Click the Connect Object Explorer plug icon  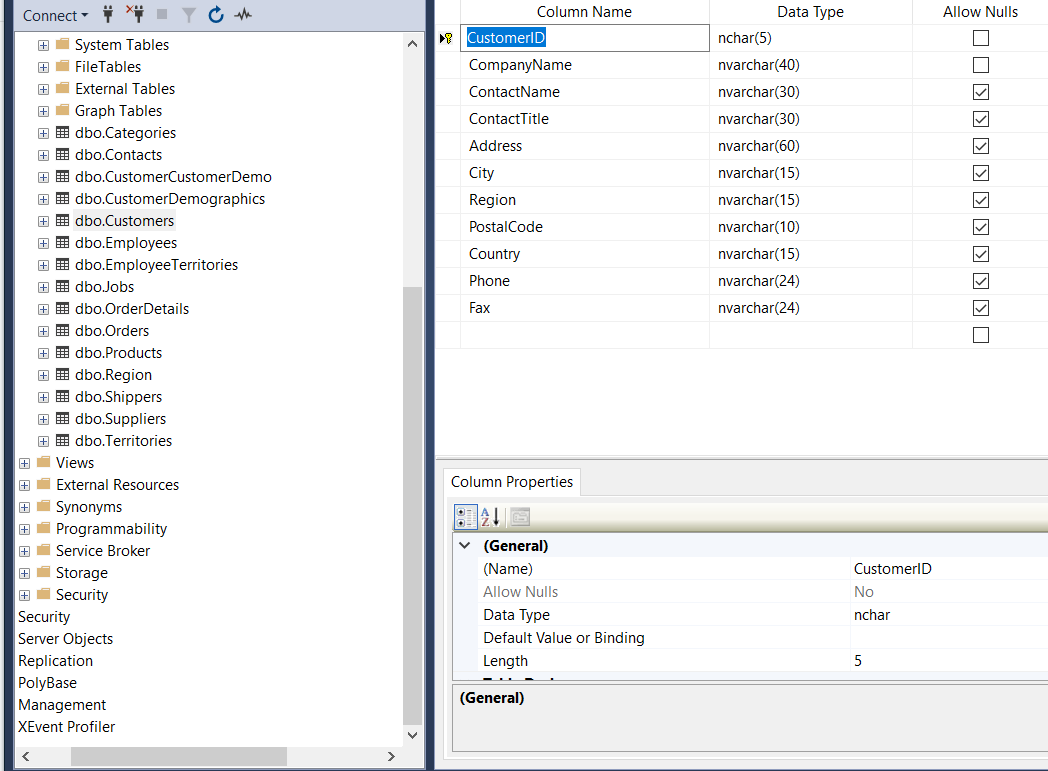tap(108, 14)
